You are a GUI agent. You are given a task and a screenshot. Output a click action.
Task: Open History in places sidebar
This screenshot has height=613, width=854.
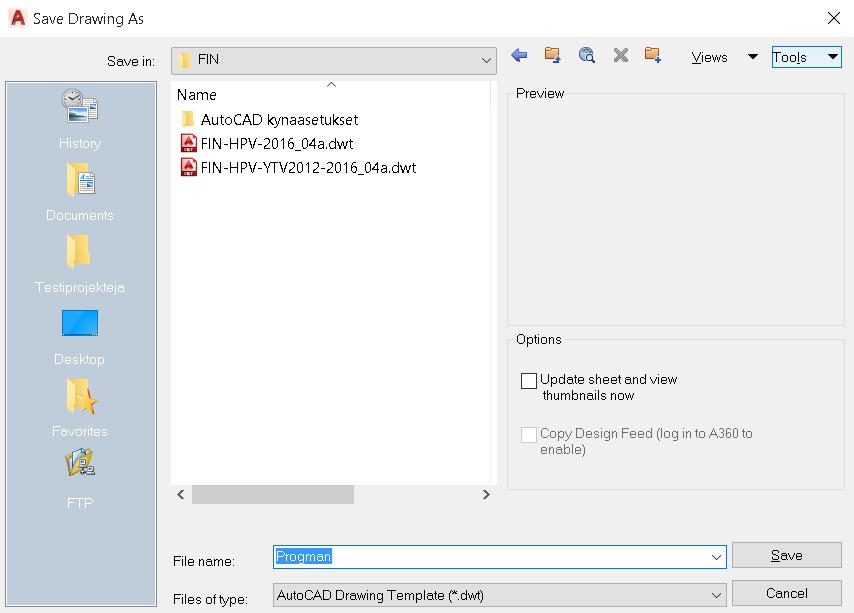coord(80,119)
